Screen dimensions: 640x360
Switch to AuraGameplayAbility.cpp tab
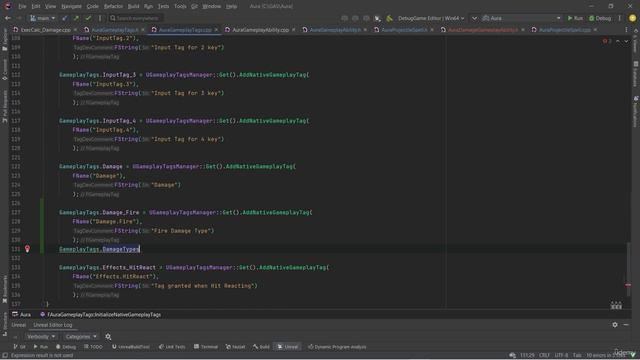(260, 30)
